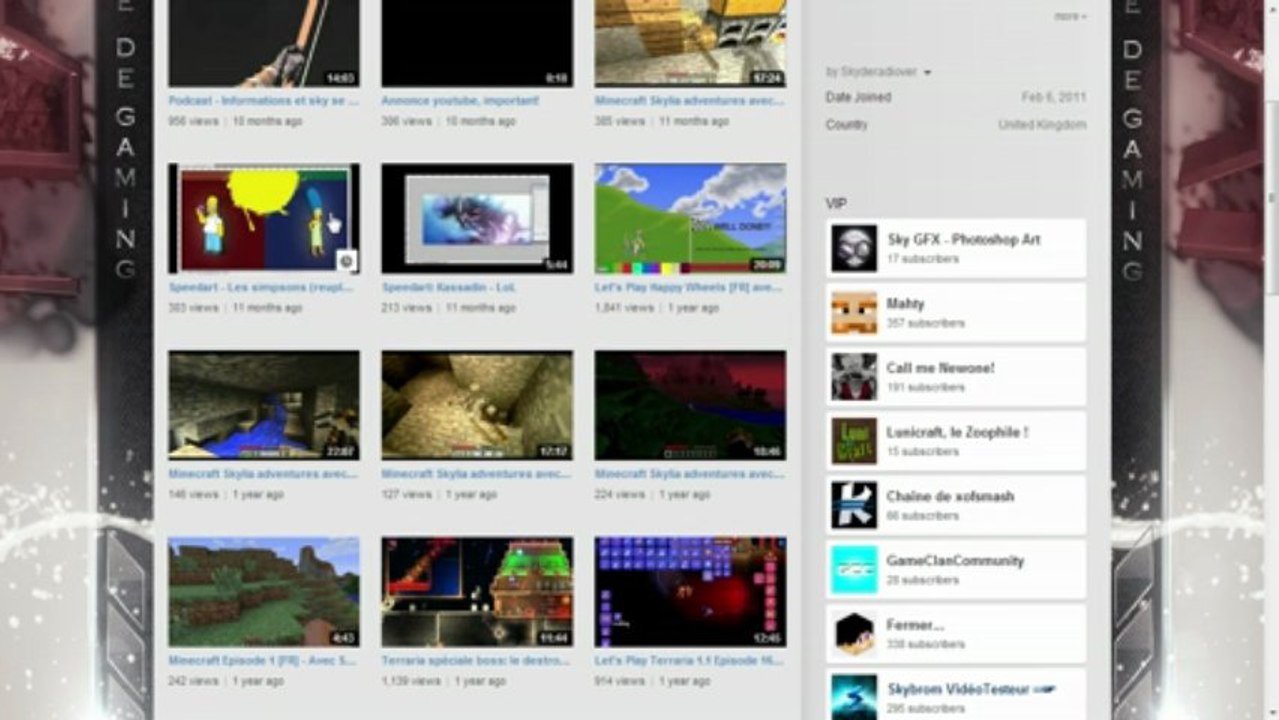Play the Terraria Episode 16 thumbnail lasting 12:45
Viewport: 1279px width, 720px height.
pyautogui.click(x=690, y=592)
